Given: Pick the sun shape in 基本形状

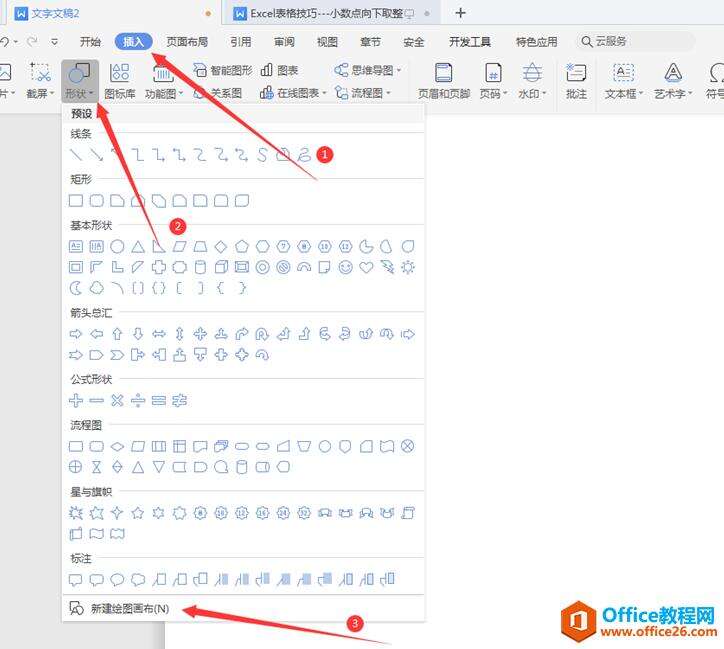Looking at the screenshot, I should tap(408, 267).
